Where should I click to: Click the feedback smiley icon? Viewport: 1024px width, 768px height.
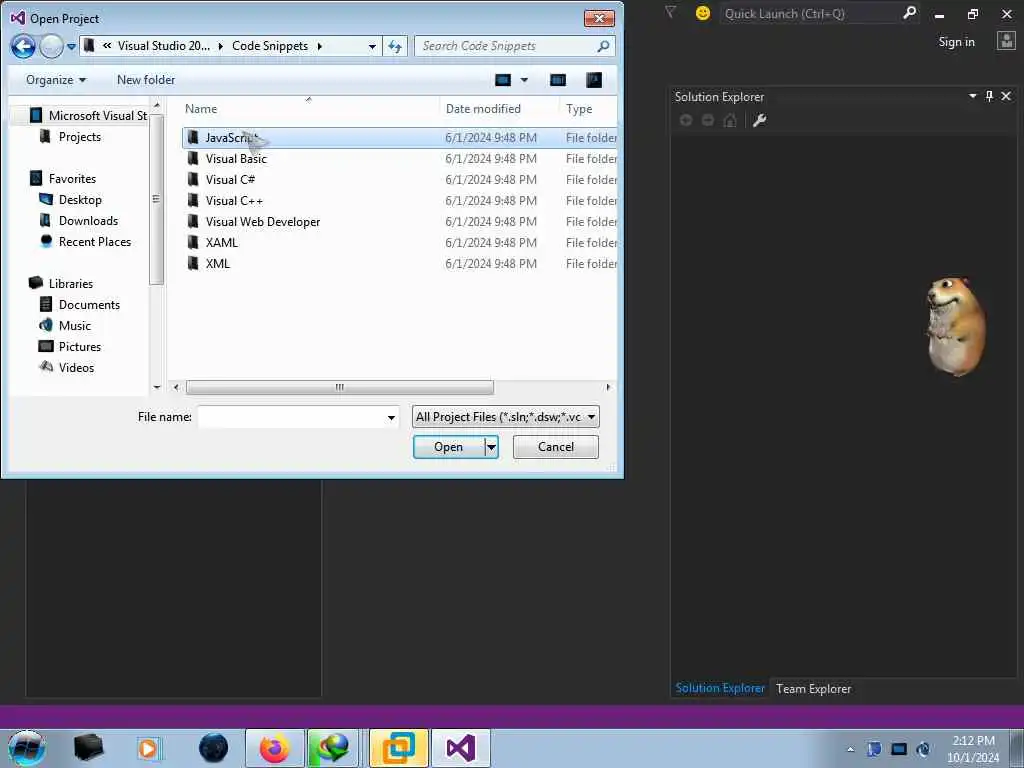[703, 13]
